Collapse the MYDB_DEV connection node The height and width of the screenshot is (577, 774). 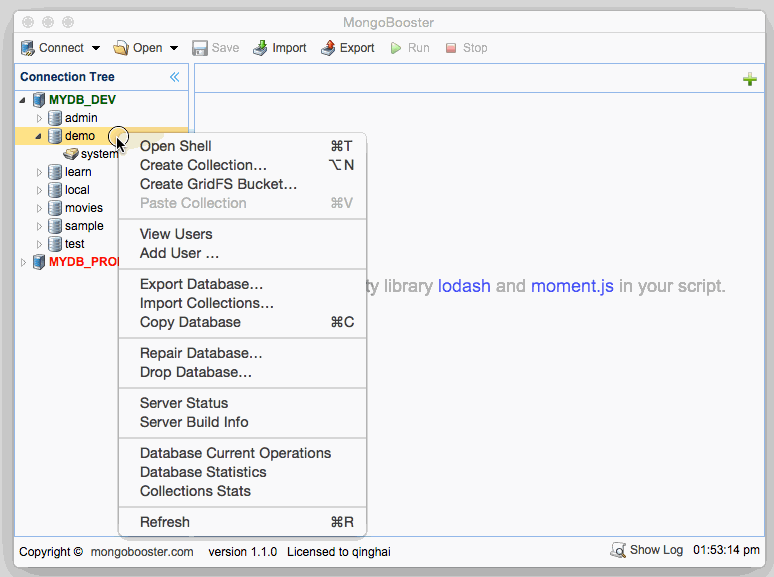[x=23, y=100]
